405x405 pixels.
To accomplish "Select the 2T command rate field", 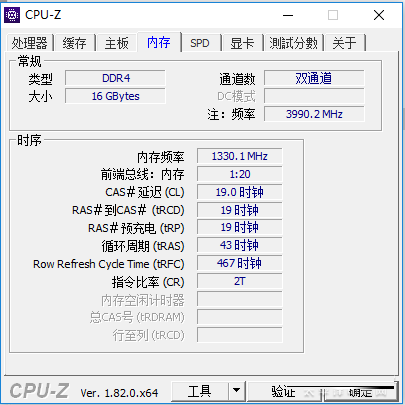I will coord(240,281).
